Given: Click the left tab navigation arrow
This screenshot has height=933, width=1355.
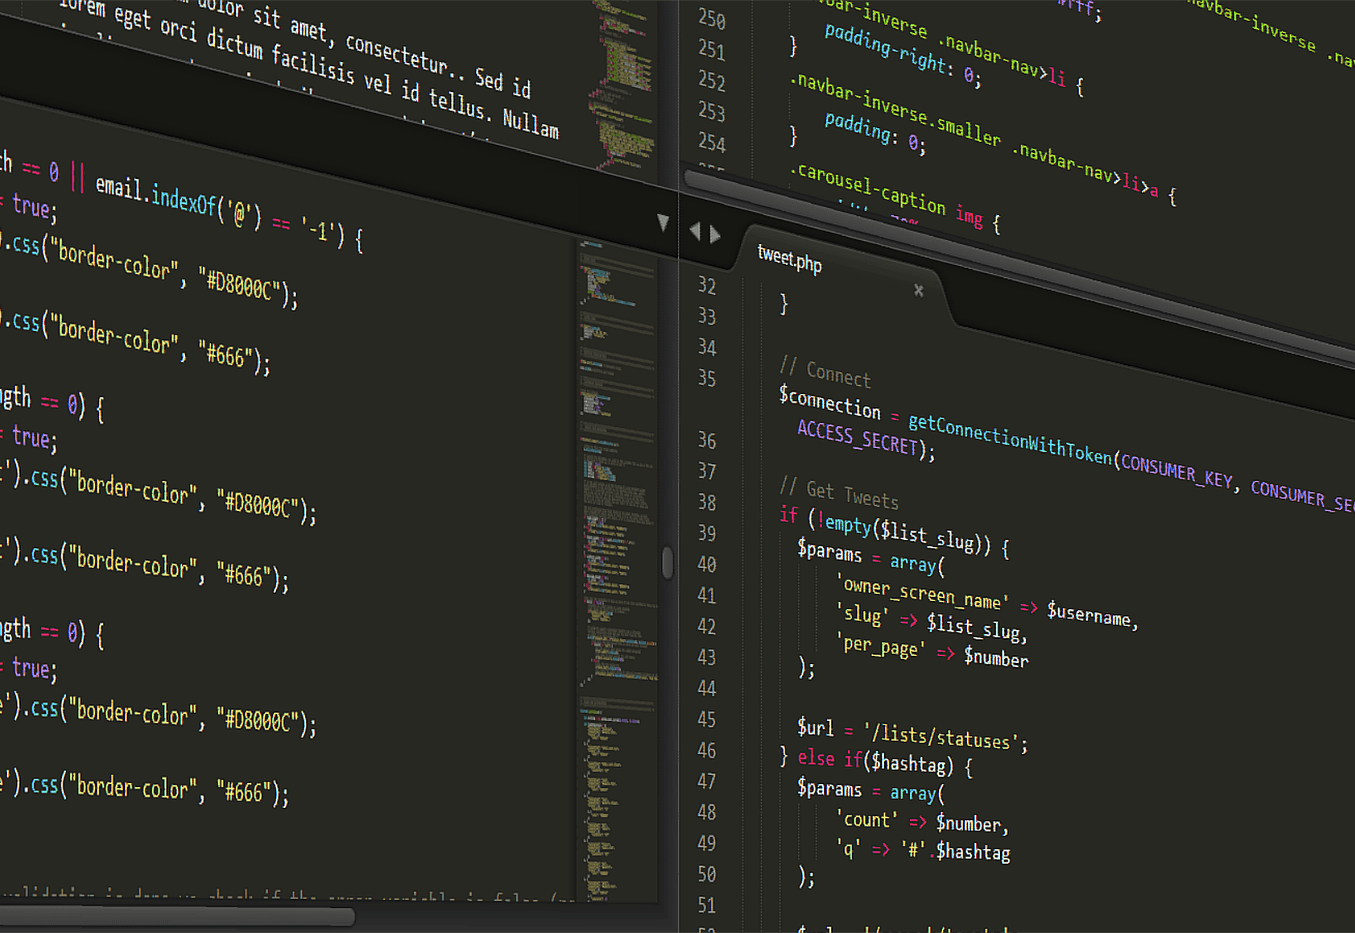Looking at the screenshot, I should (x=695, y=230).
